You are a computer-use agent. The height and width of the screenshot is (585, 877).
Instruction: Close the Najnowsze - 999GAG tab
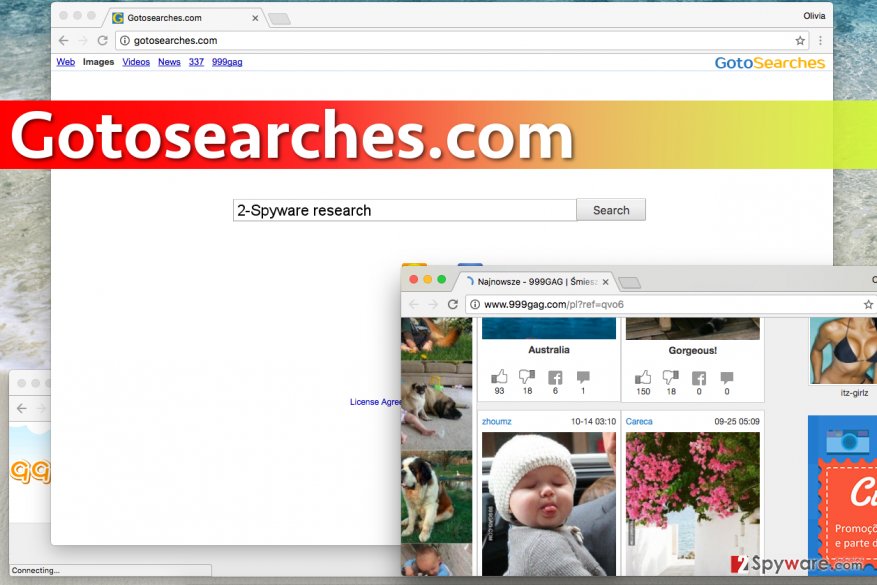(x=605, y=282)
